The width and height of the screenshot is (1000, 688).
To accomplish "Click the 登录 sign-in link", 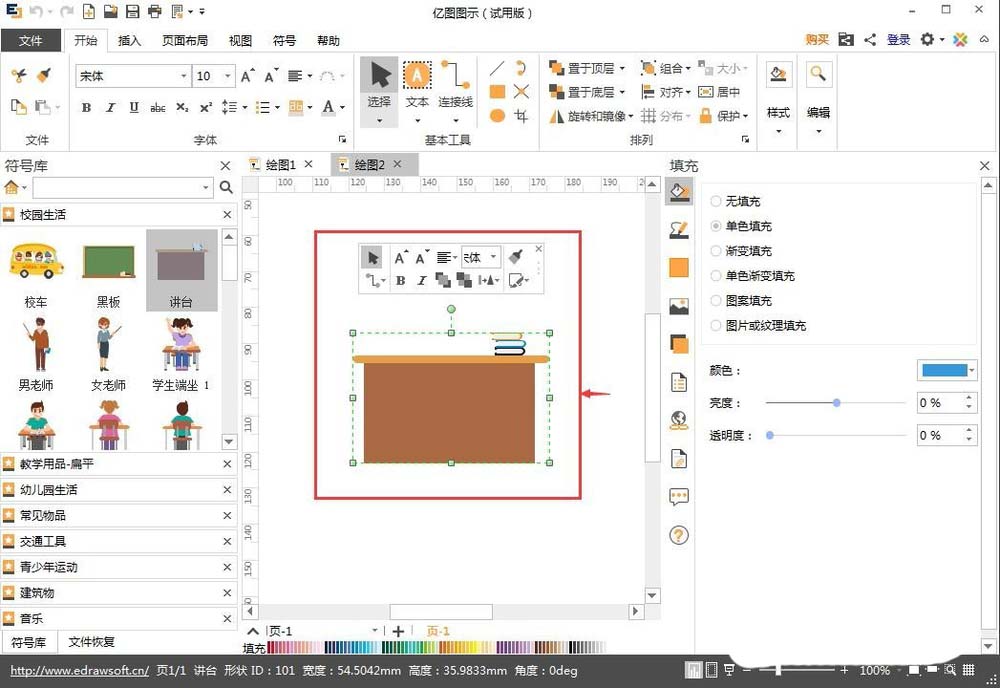I will 897,39.
